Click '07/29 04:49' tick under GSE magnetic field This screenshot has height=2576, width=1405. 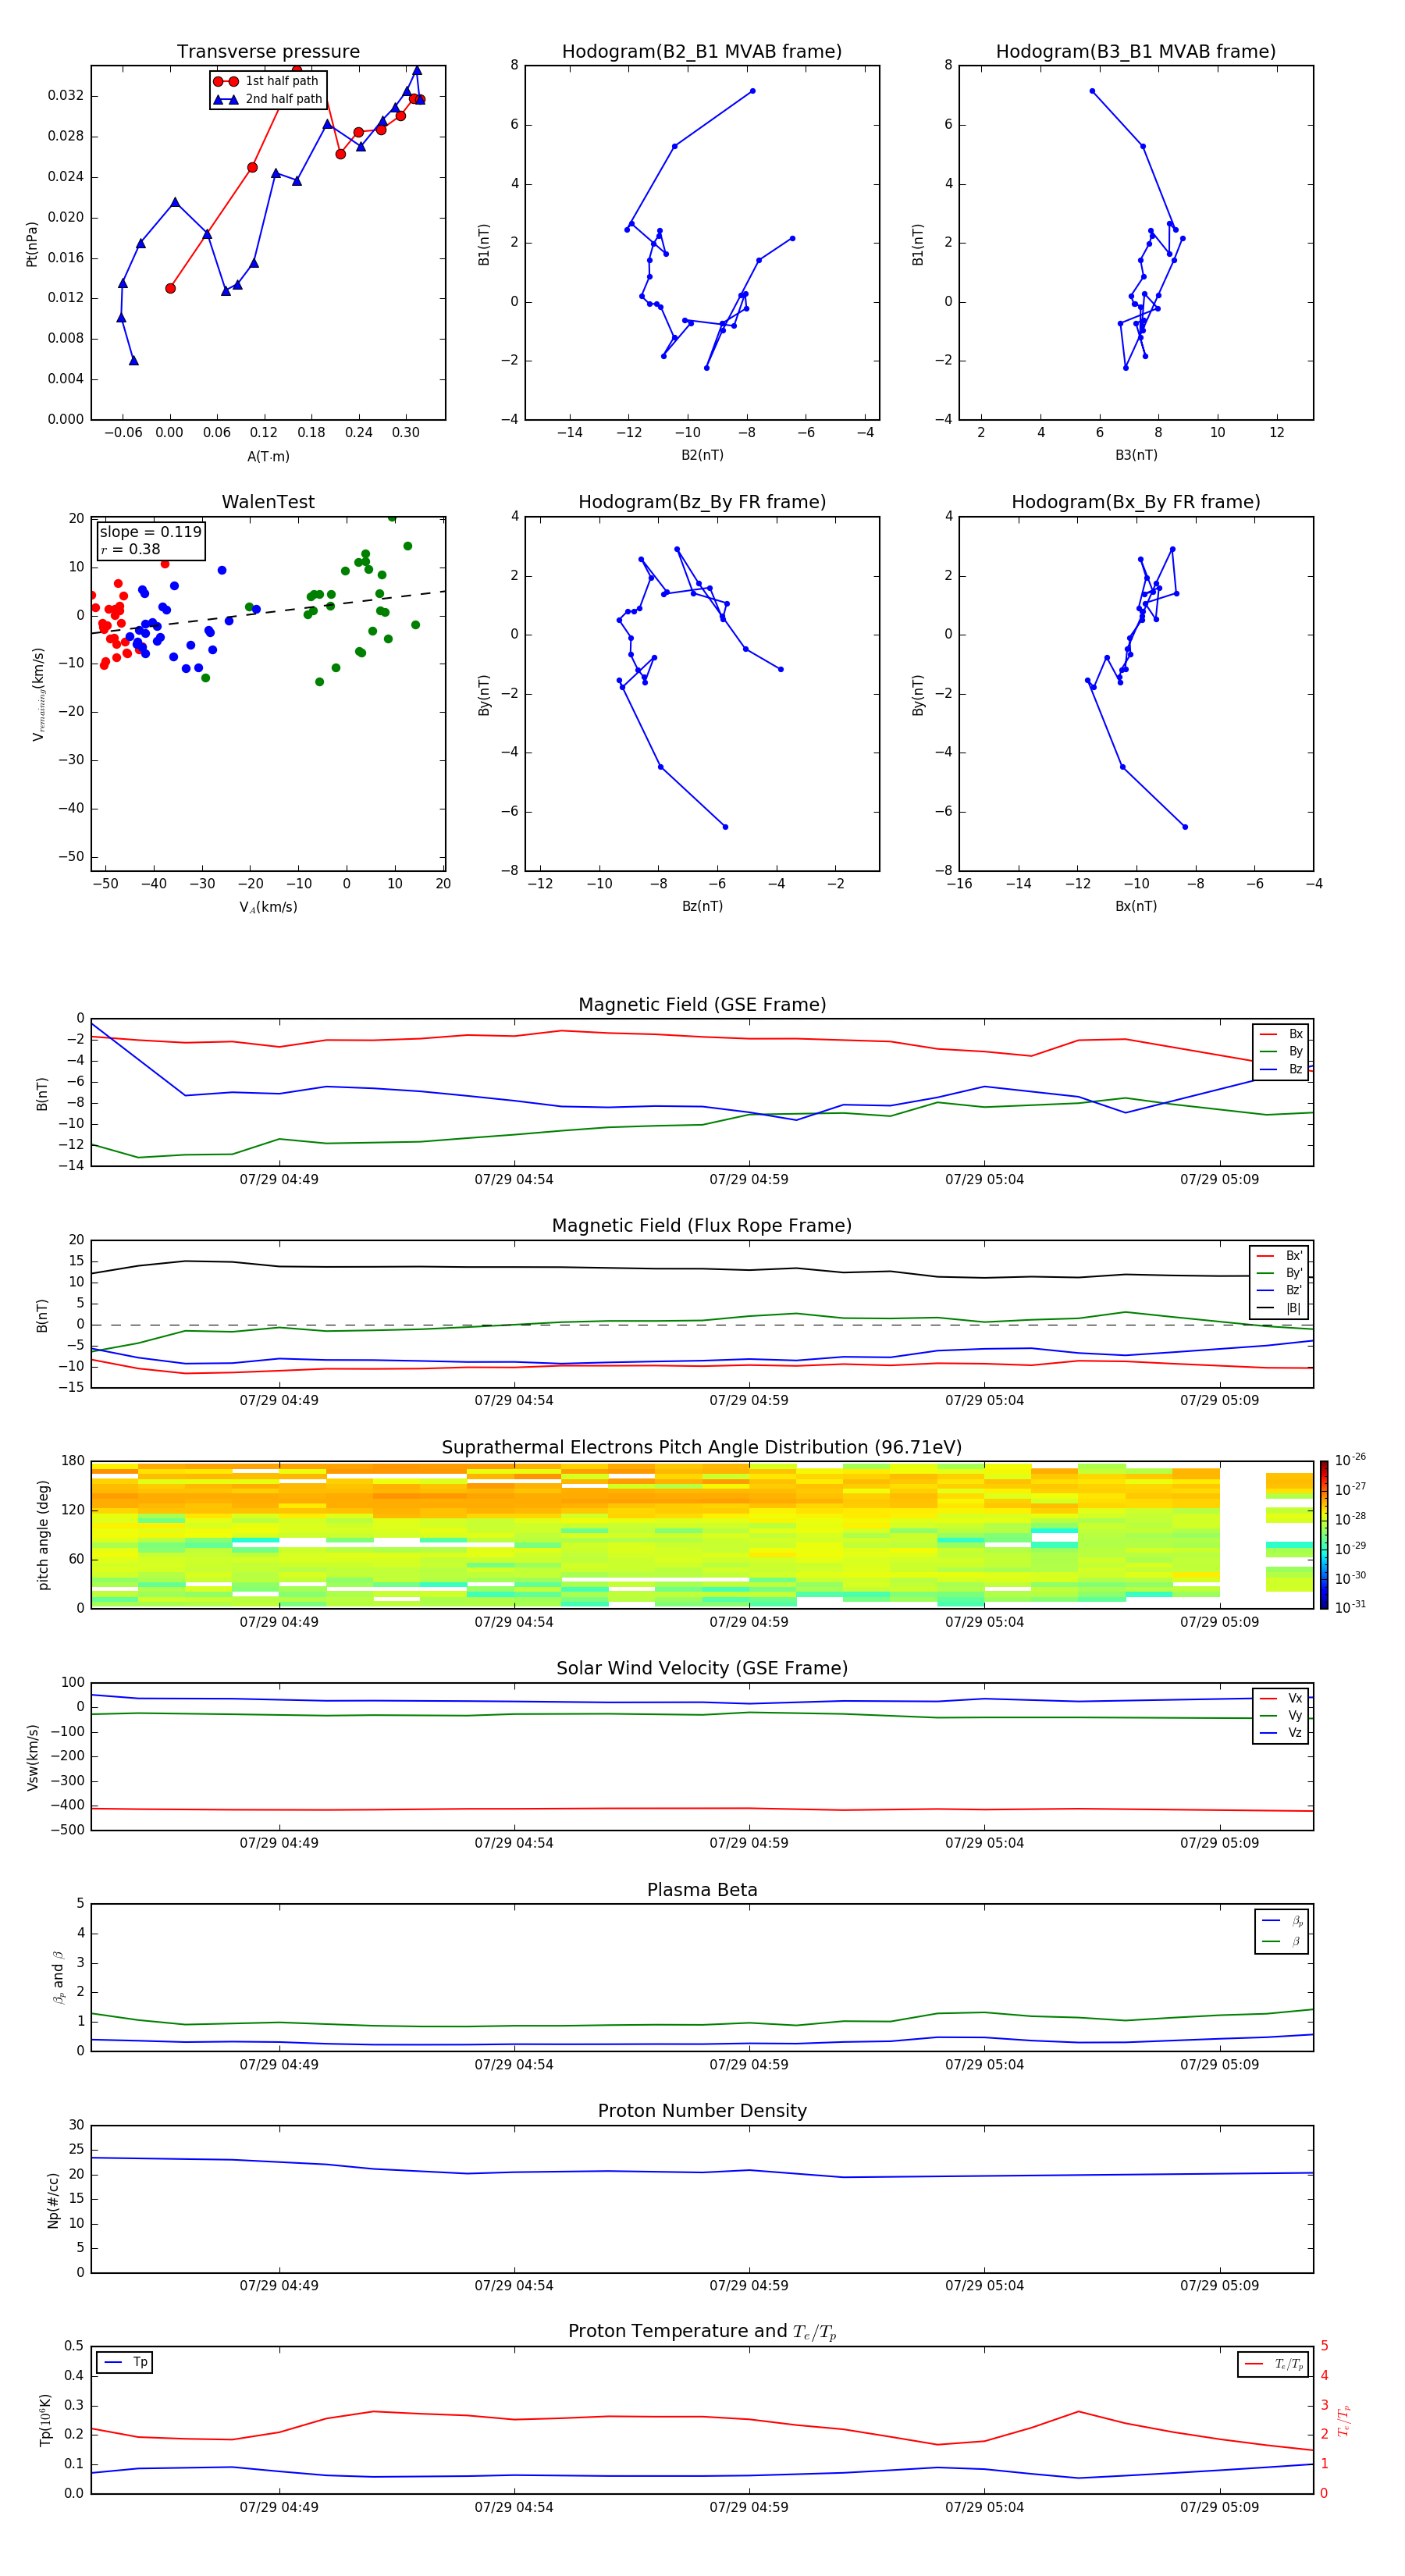point(279,1180)
